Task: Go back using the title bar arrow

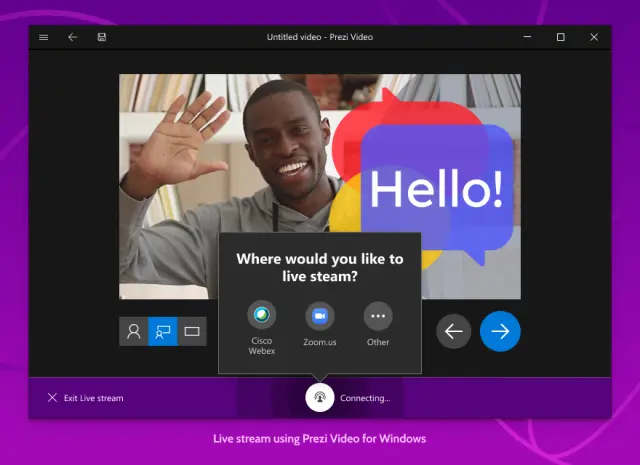Action: (72, 37)
